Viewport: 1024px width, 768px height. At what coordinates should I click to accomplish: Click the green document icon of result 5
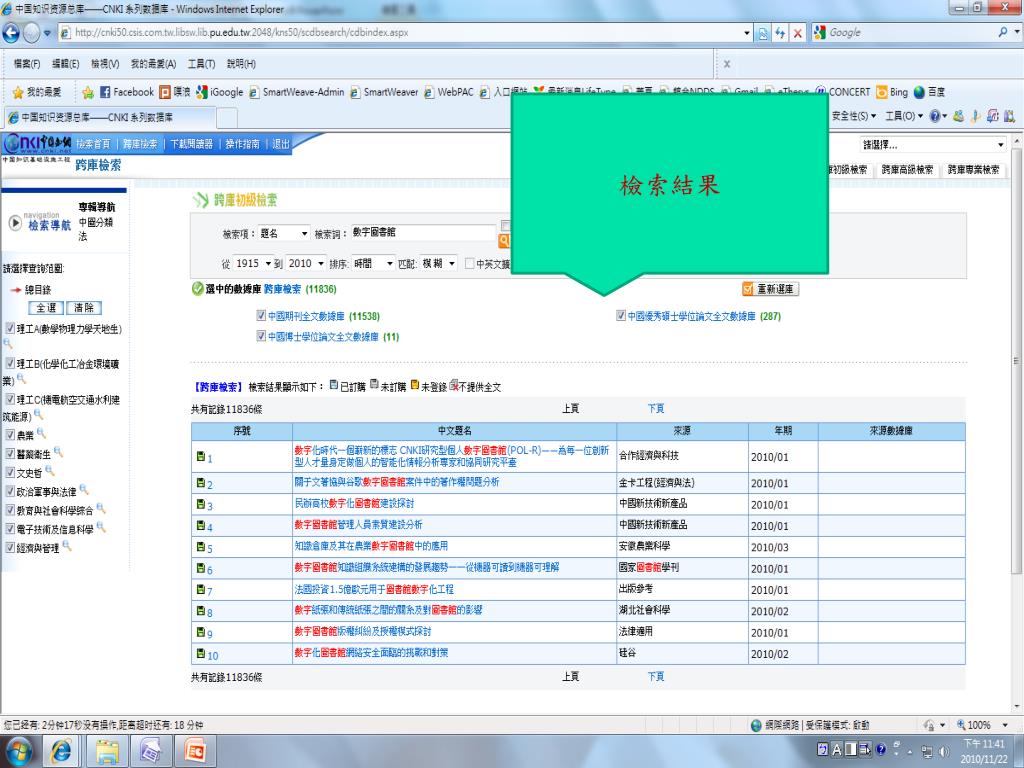pyautogui.click(x=201, y=547)
